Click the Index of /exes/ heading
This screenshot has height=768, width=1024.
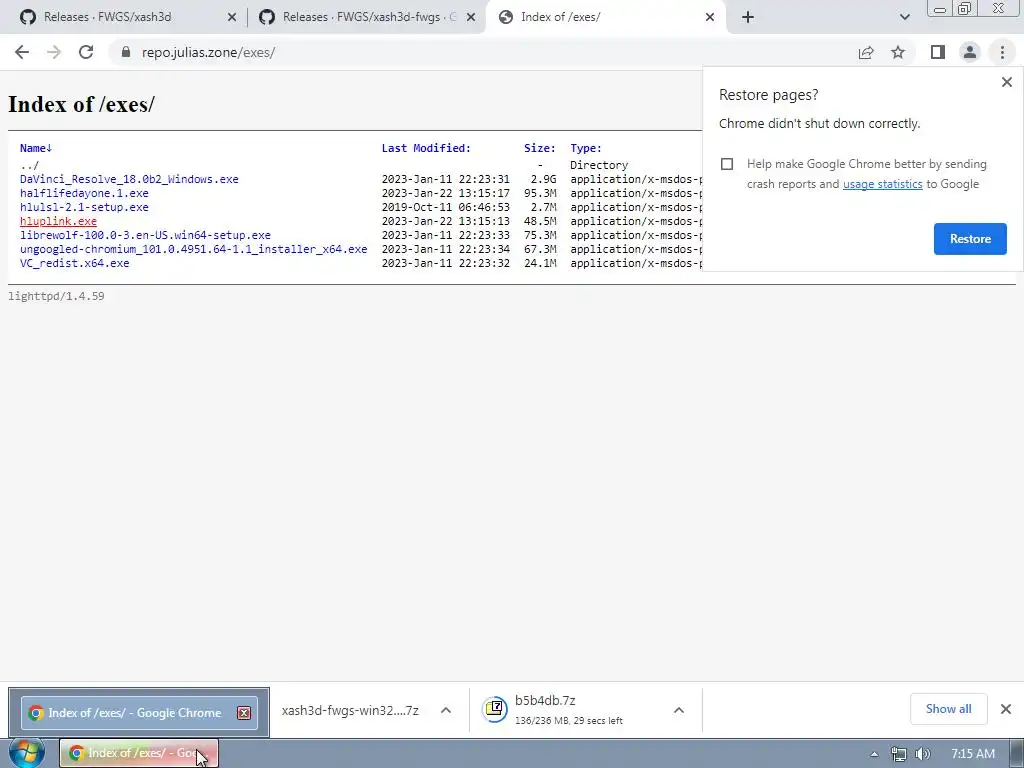pos(81,104)
